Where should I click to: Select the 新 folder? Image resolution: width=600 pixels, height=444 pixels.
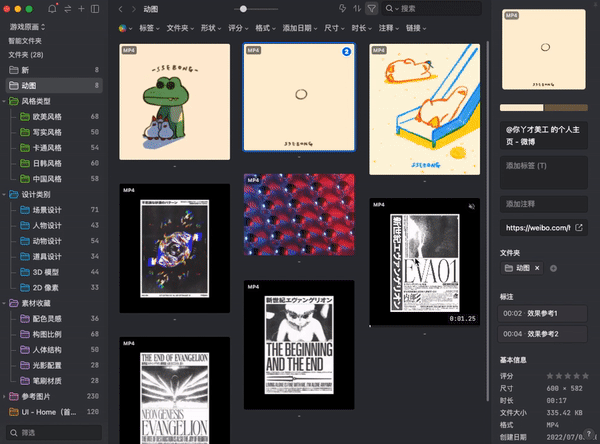tap(54, 70)
